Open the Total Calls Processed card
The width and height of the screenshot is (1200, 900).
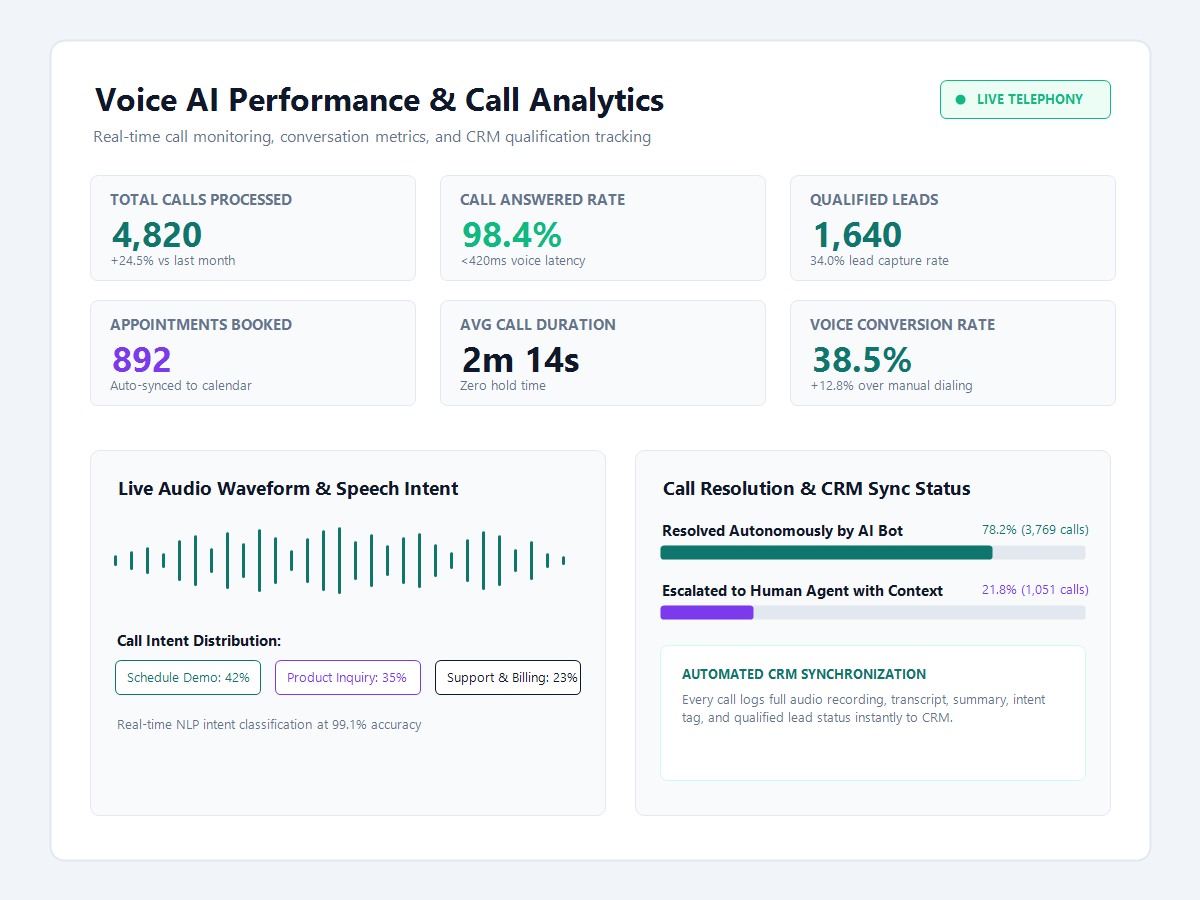253,228
